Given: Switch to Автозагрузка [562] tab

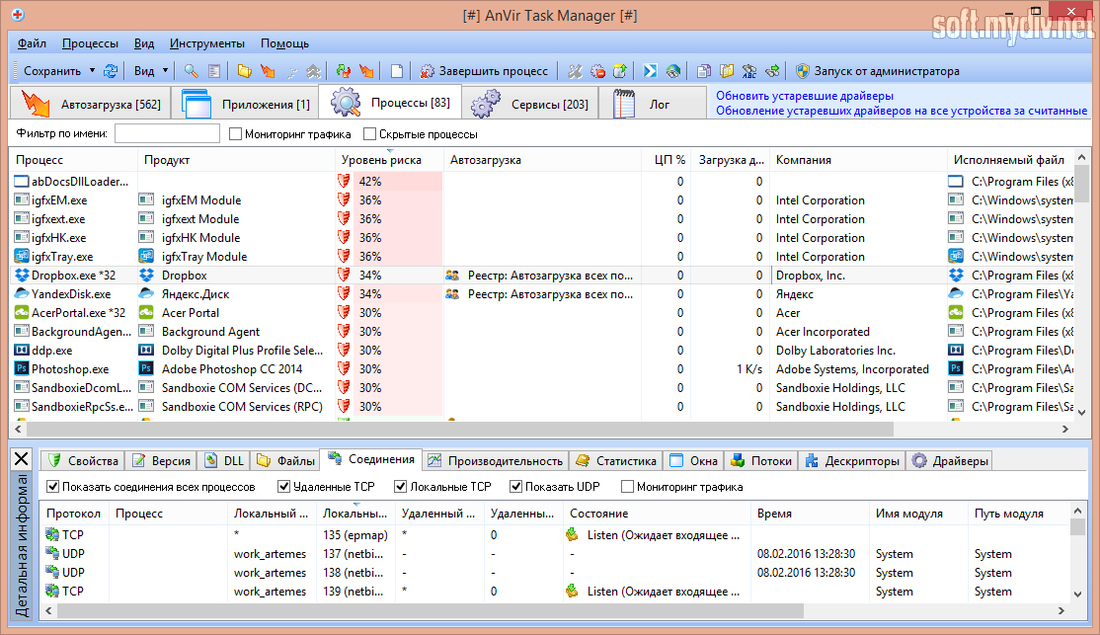Looking at the screenshot, I should tap(90, 104).
